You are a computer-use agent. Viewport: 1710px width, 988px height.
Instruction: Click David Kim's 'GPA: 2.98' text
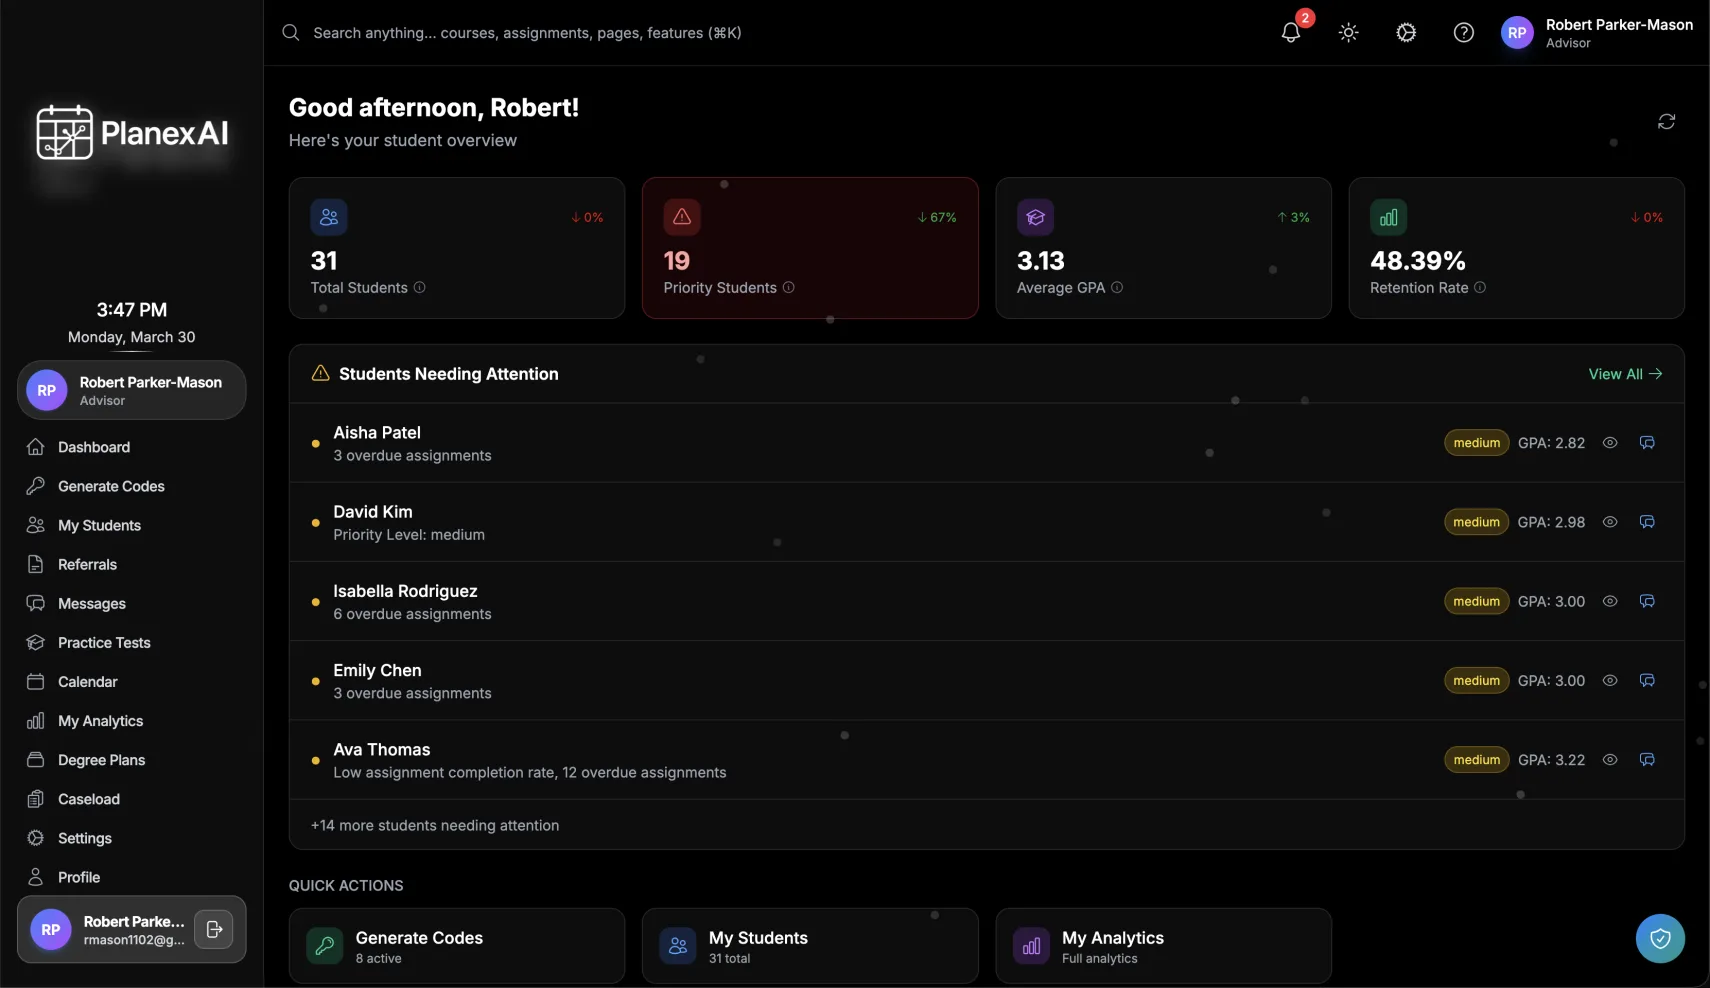pos(1551,522)
